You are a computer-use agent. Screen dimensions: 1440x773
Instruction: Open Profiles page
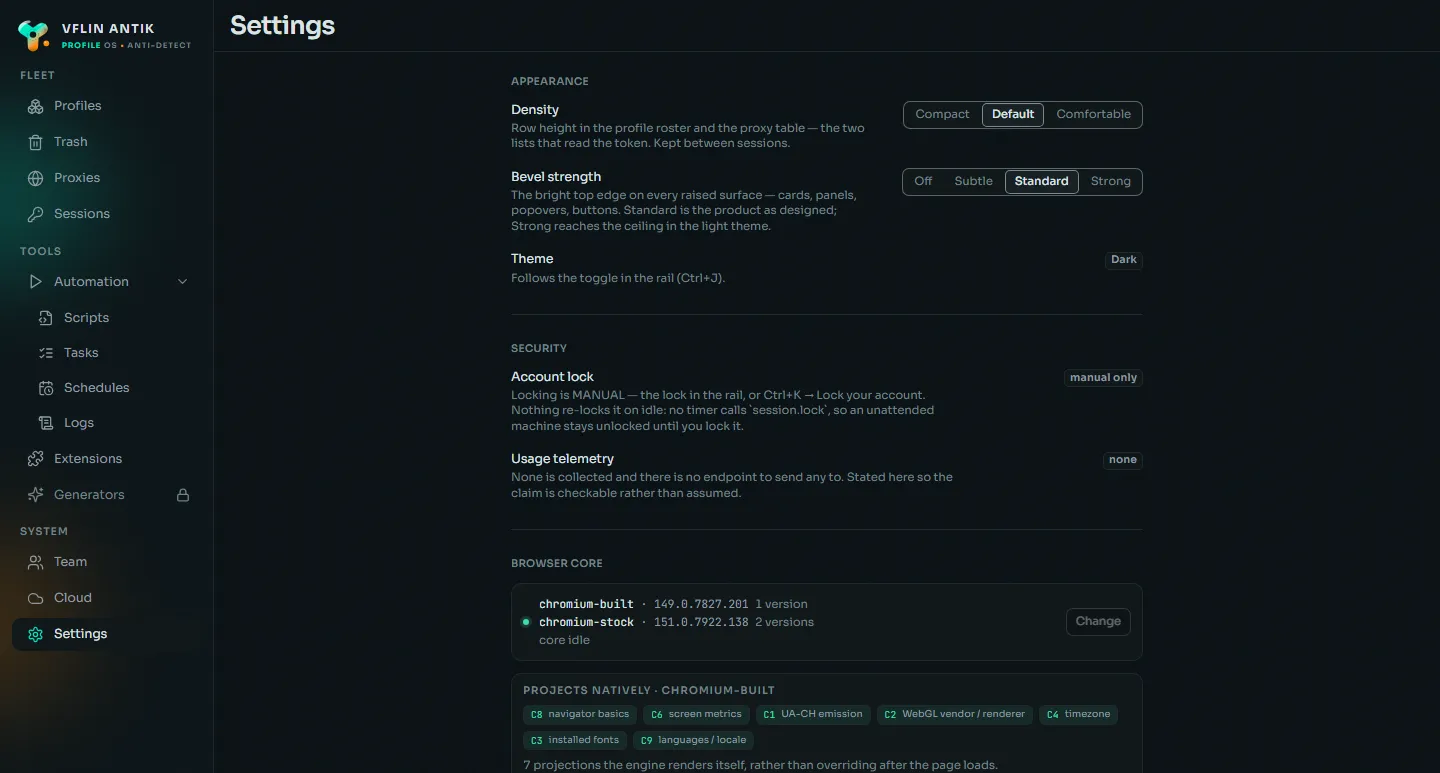pos(106,106)
